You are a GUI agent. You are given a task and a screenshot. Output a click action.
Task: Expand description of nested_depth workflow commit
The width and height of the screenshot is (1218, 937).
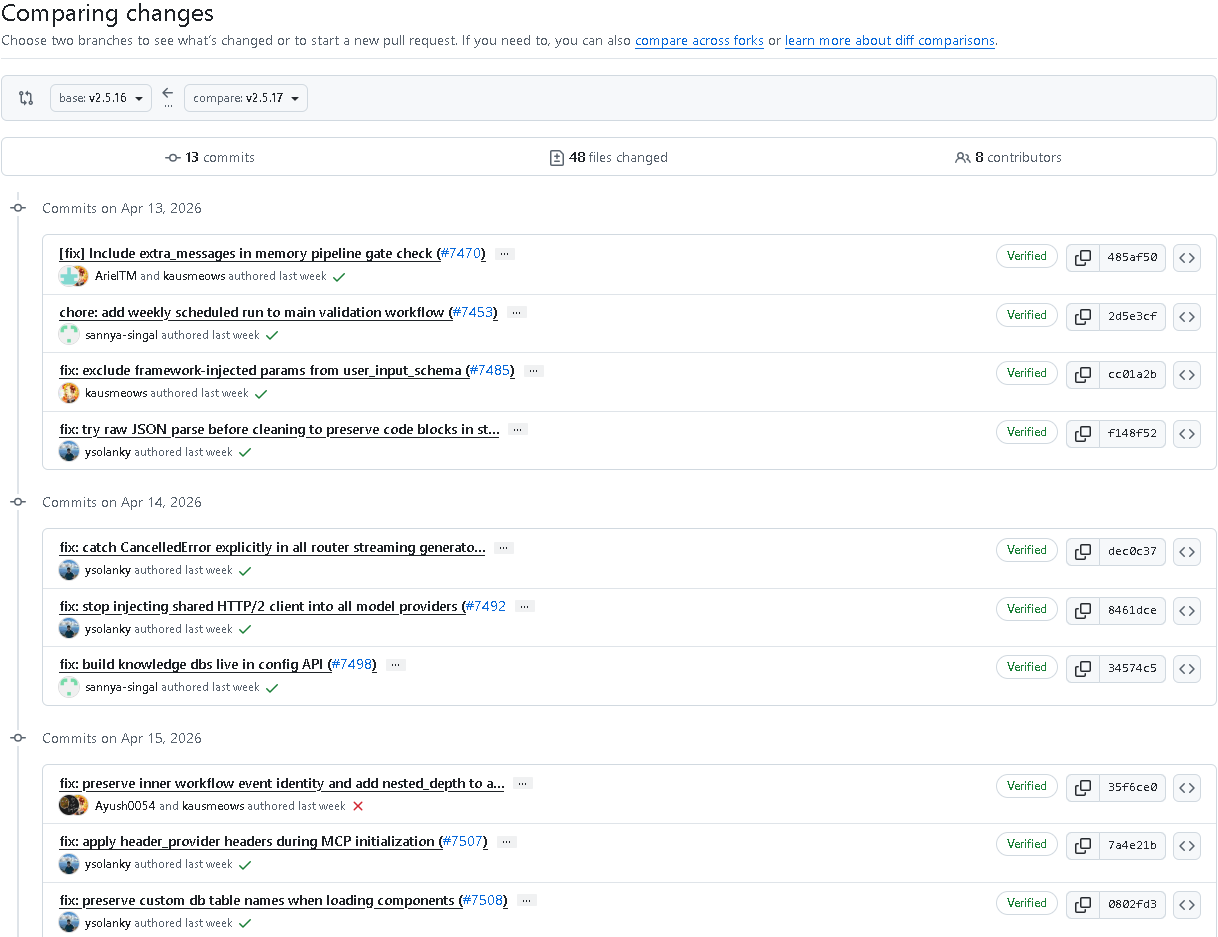coord(523,784)
